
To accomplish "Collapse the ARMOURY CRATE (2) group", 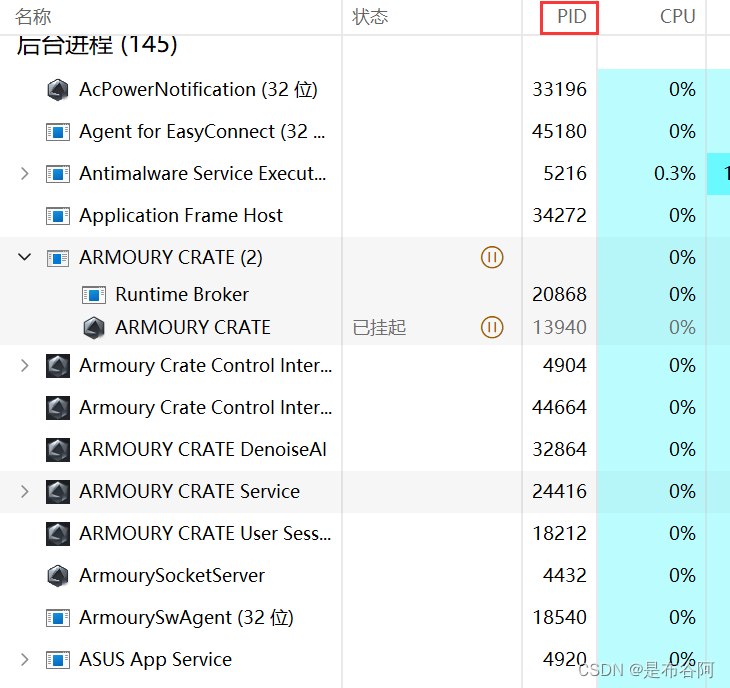I will pyautogui.click(x=25, y=256).
